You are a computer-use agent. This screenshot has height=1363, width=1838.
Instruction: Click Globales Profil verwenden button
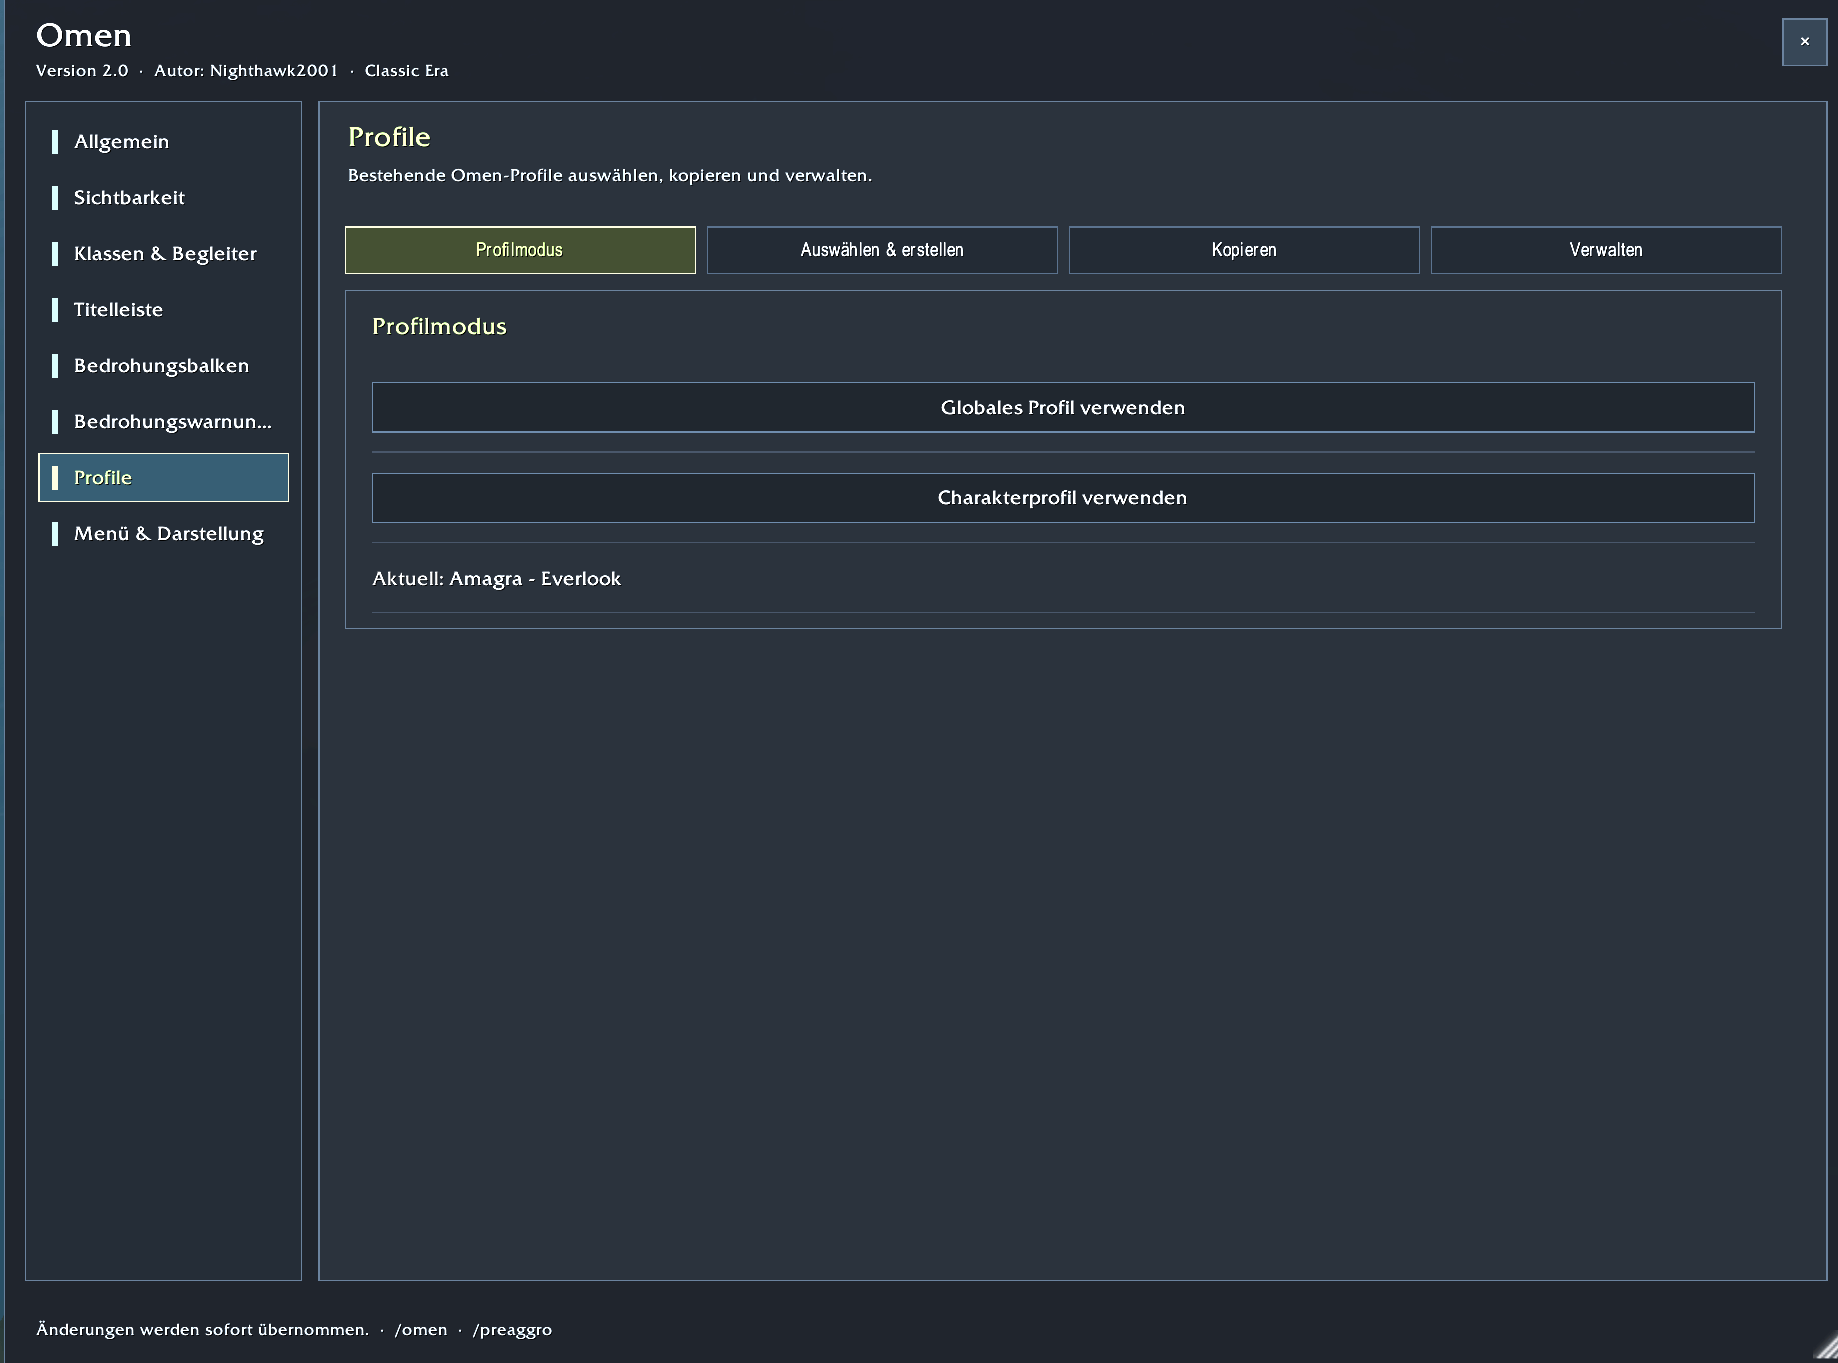click(1063, 407)
